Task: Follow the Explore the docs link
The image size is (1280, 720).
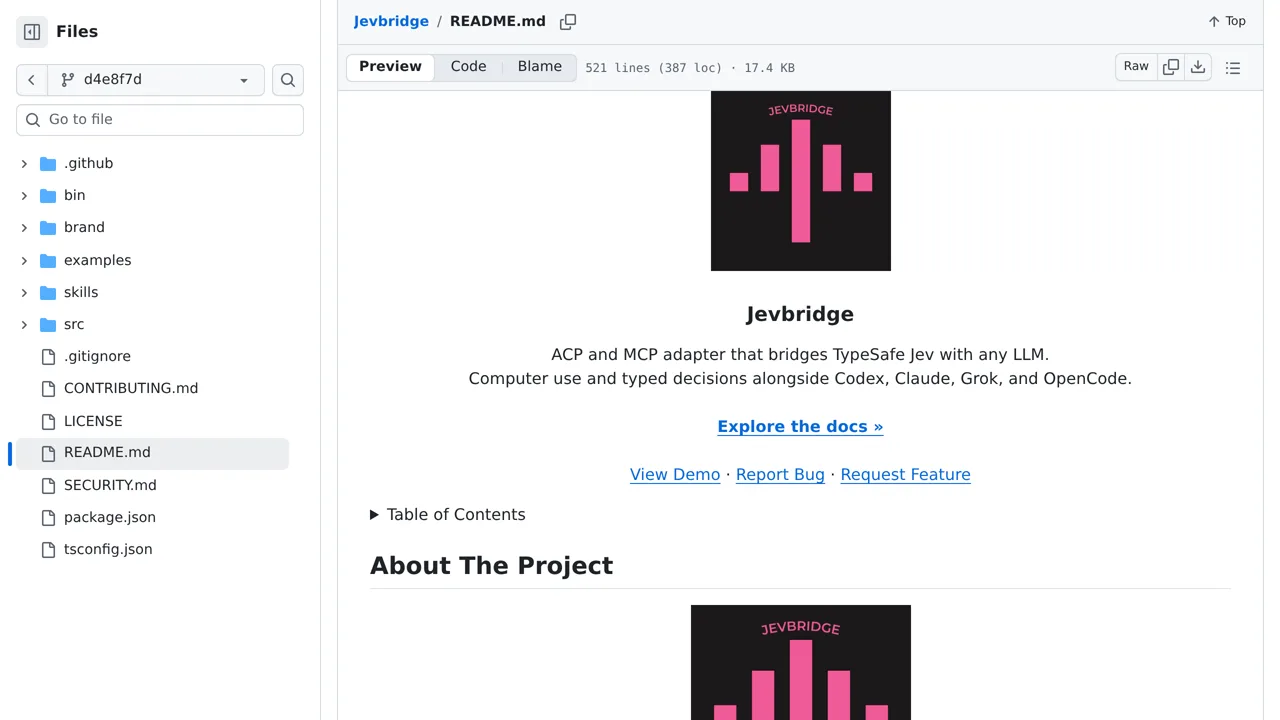Action: [800, 426]
